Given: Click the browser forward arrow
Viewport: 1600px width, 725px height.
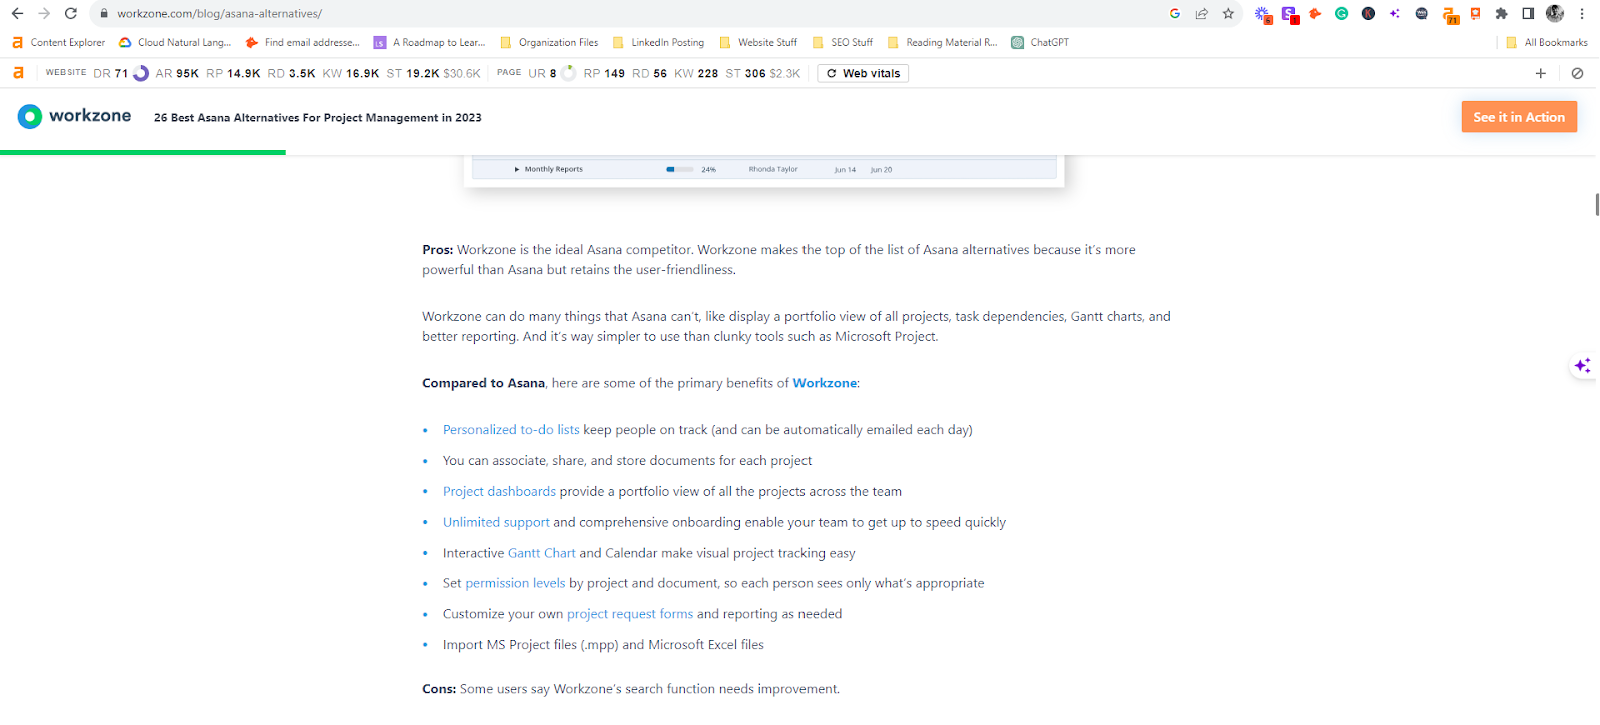Looking at the screenshot, I should click(44, 14).
